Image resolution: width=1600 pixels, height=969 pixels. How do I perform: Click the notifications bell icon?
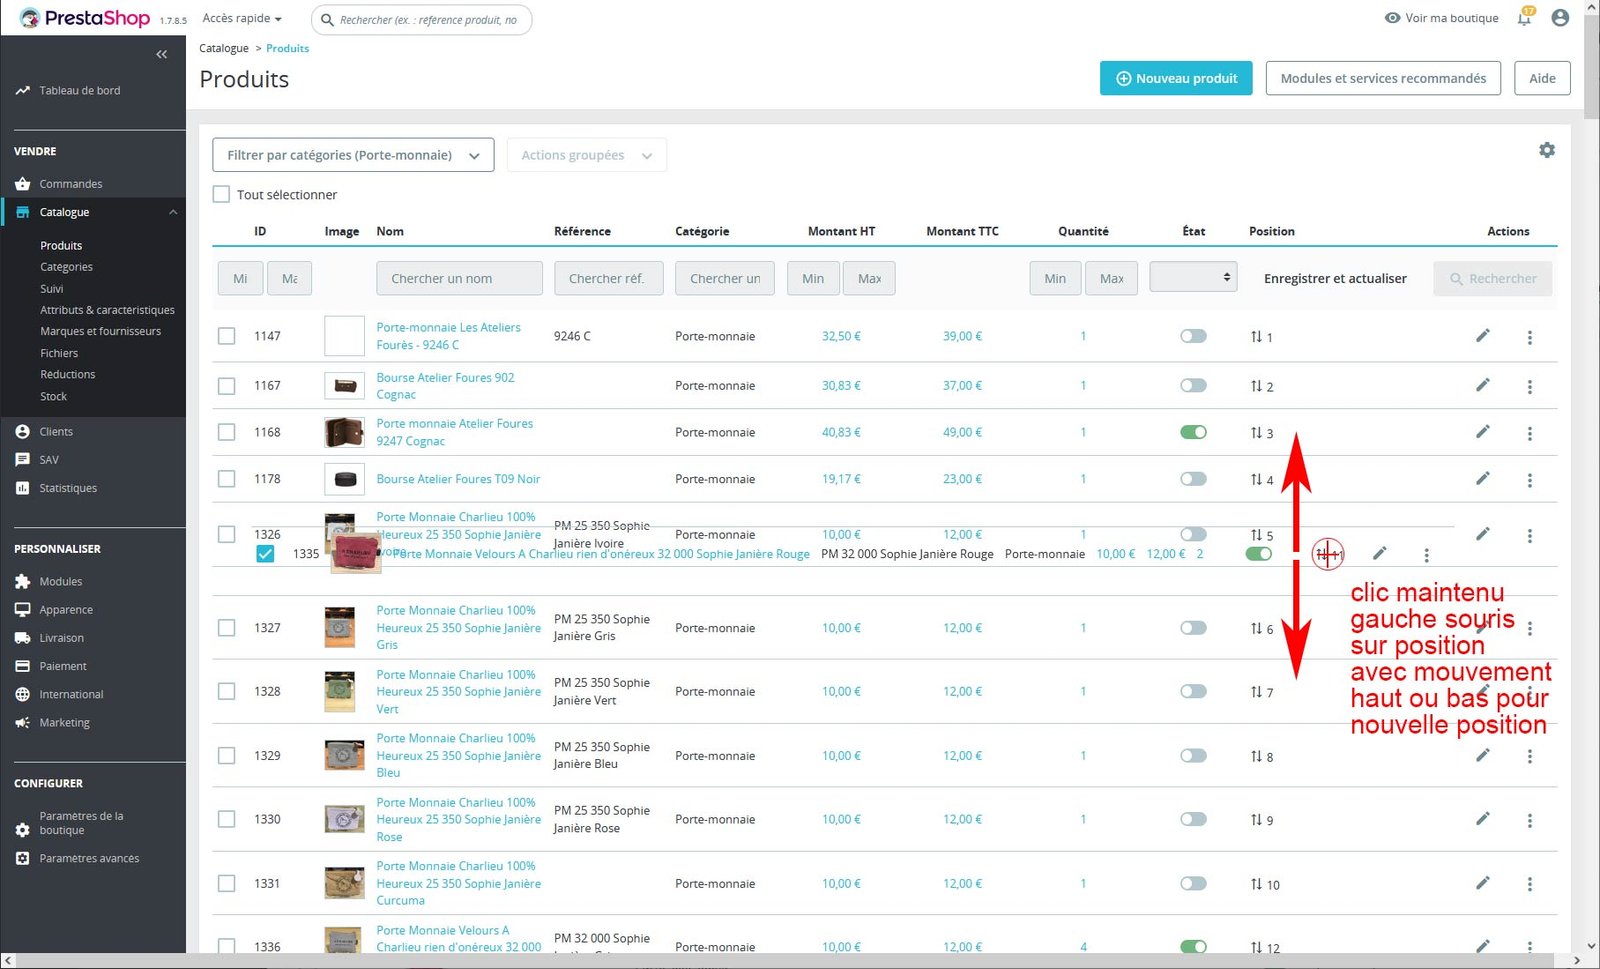tap(1524, 18)
